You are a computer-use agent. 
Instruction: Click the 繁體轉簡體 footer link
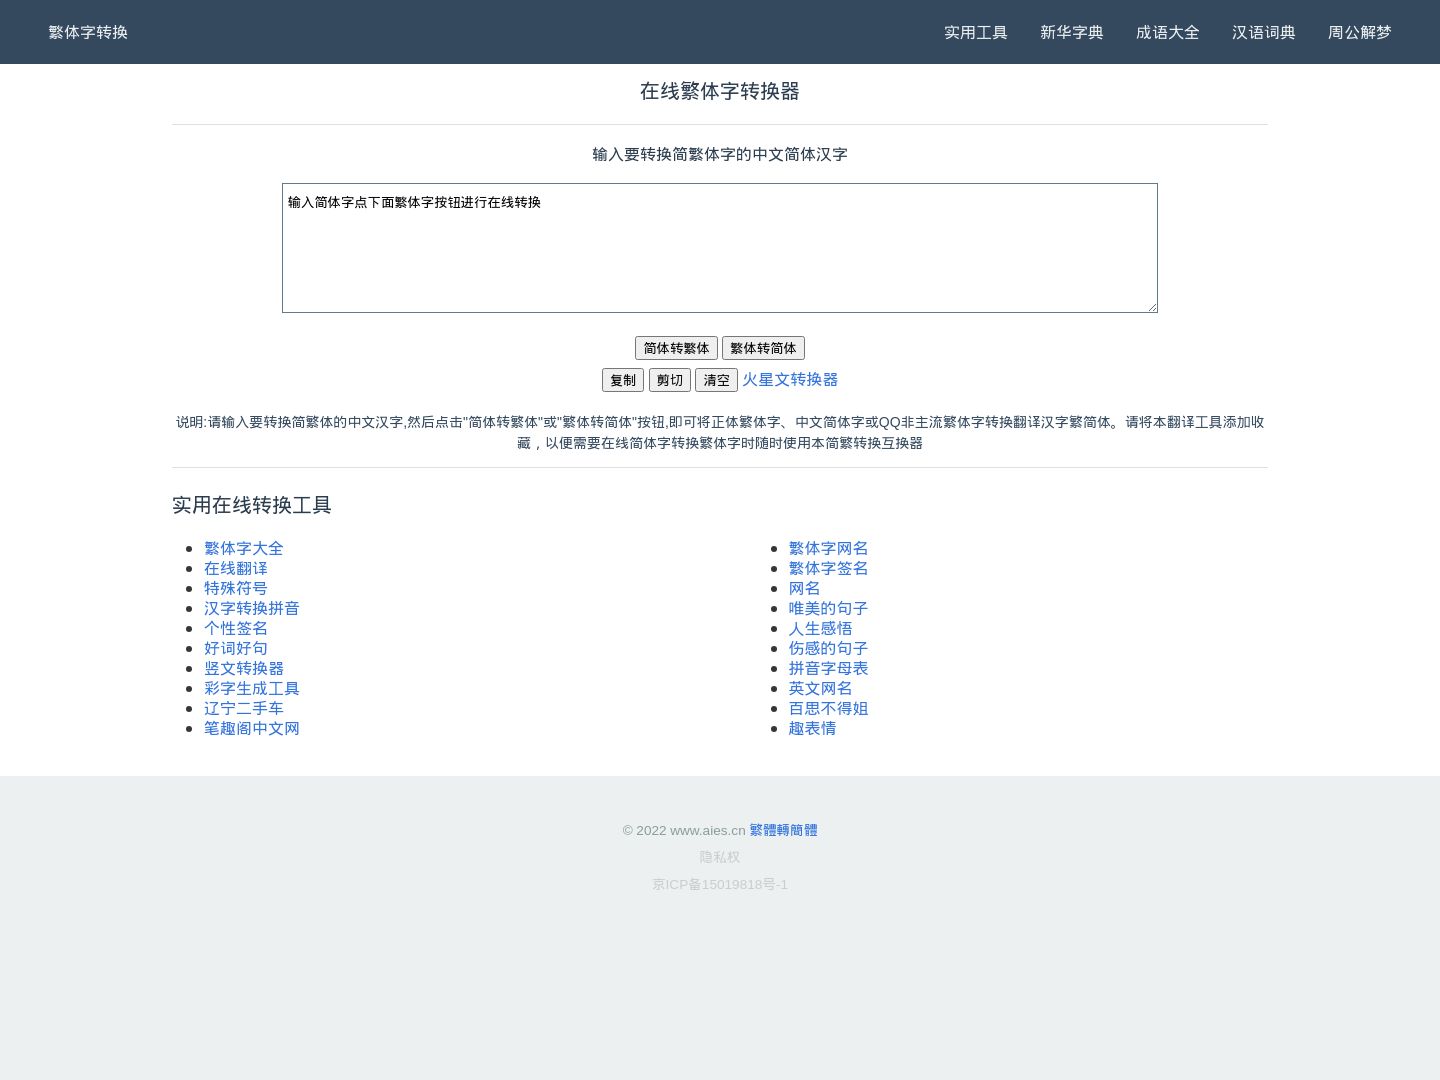783,830
